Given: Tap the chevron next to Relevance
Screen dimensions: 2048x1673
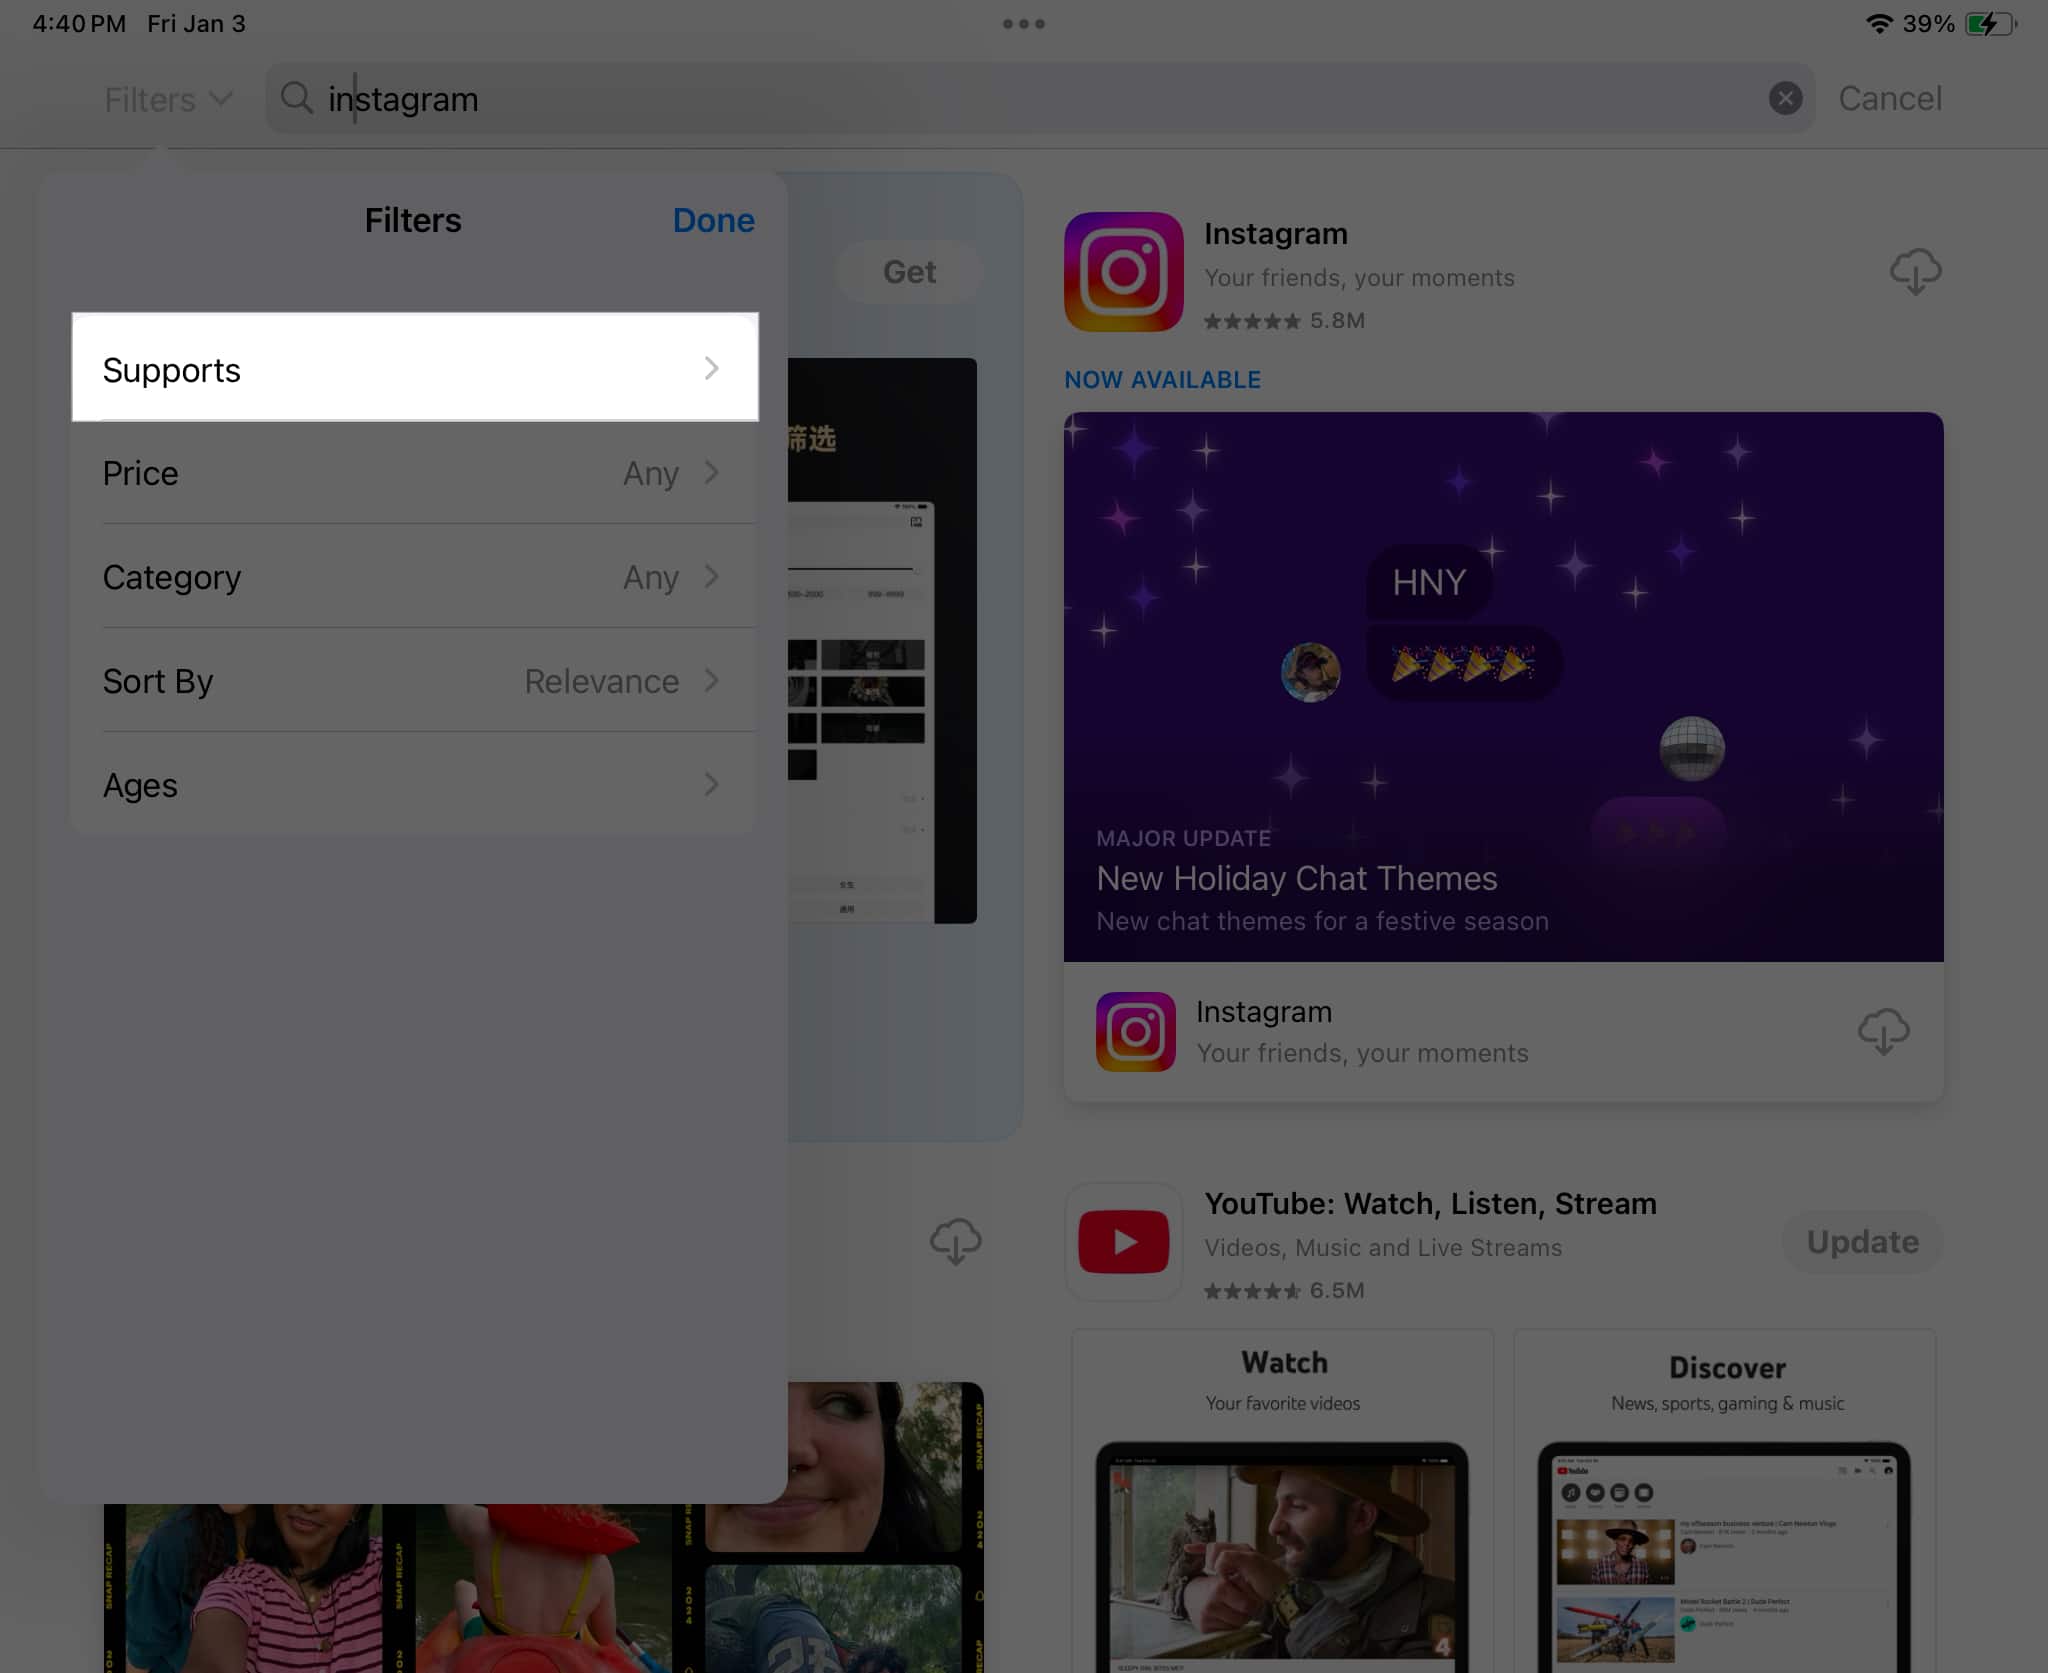Looking at the screenshot, I should [711, 680].
